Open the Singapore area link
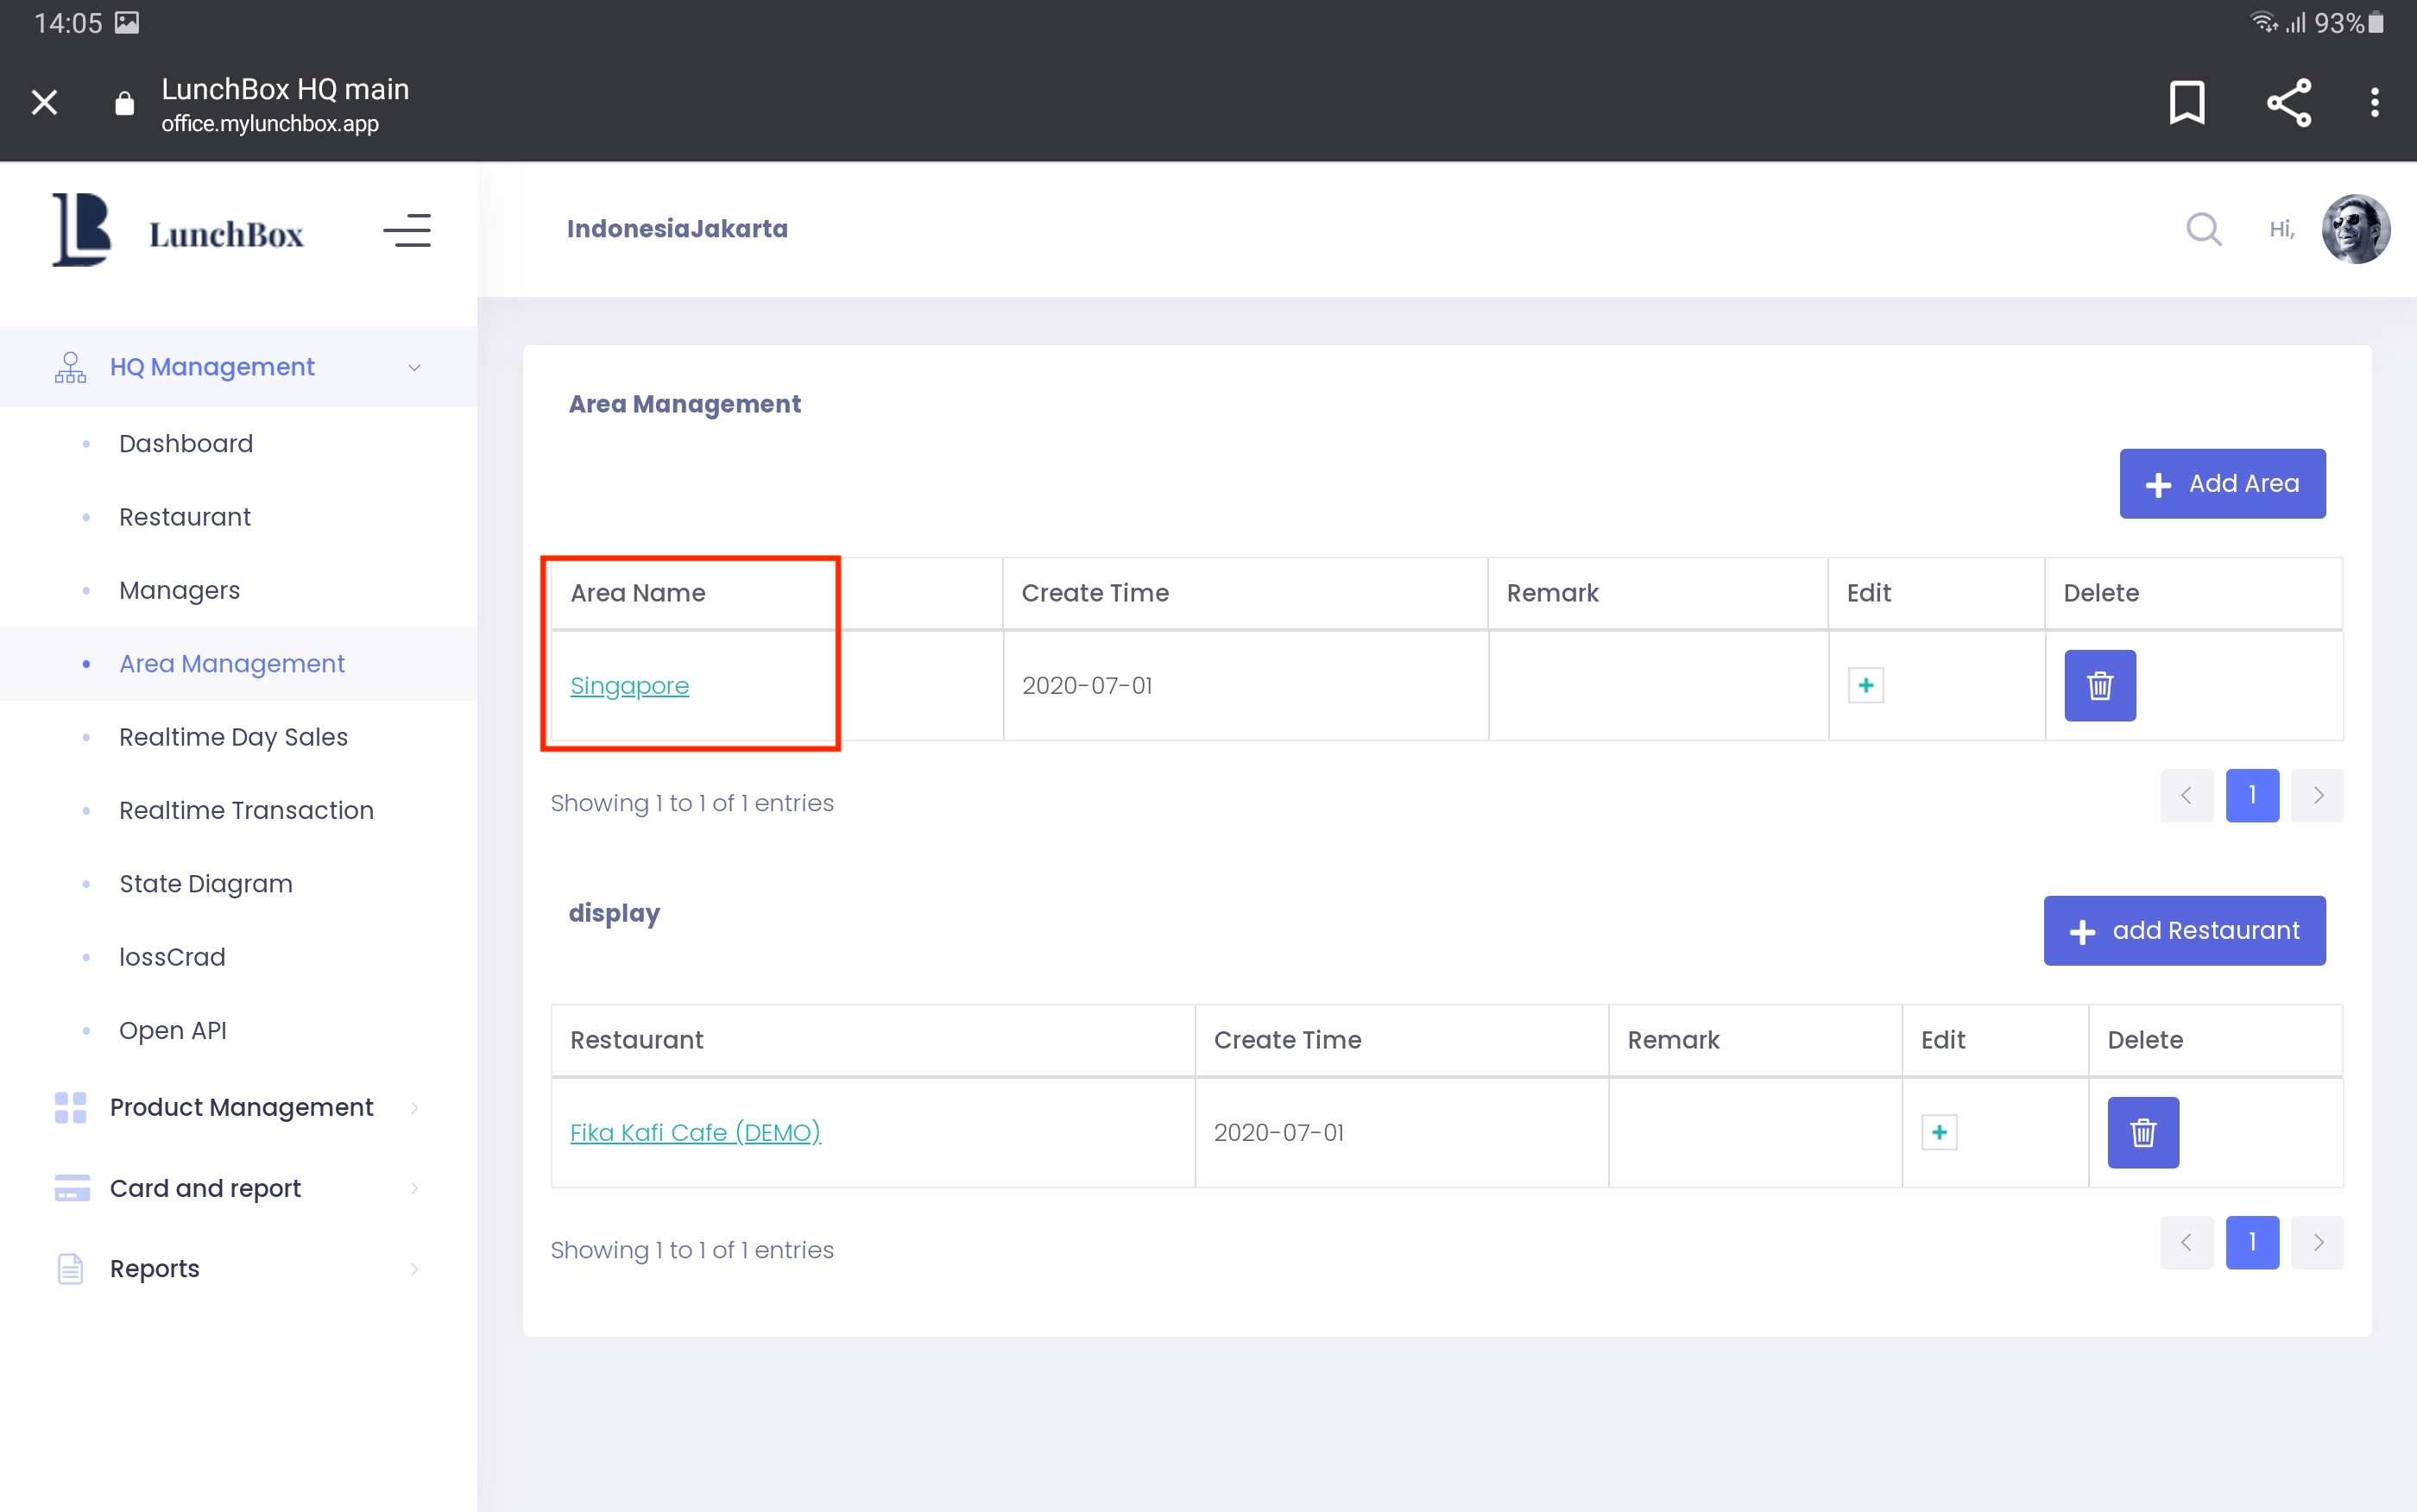Viewport: 2417px width, 1512px height. coord(629,685)
